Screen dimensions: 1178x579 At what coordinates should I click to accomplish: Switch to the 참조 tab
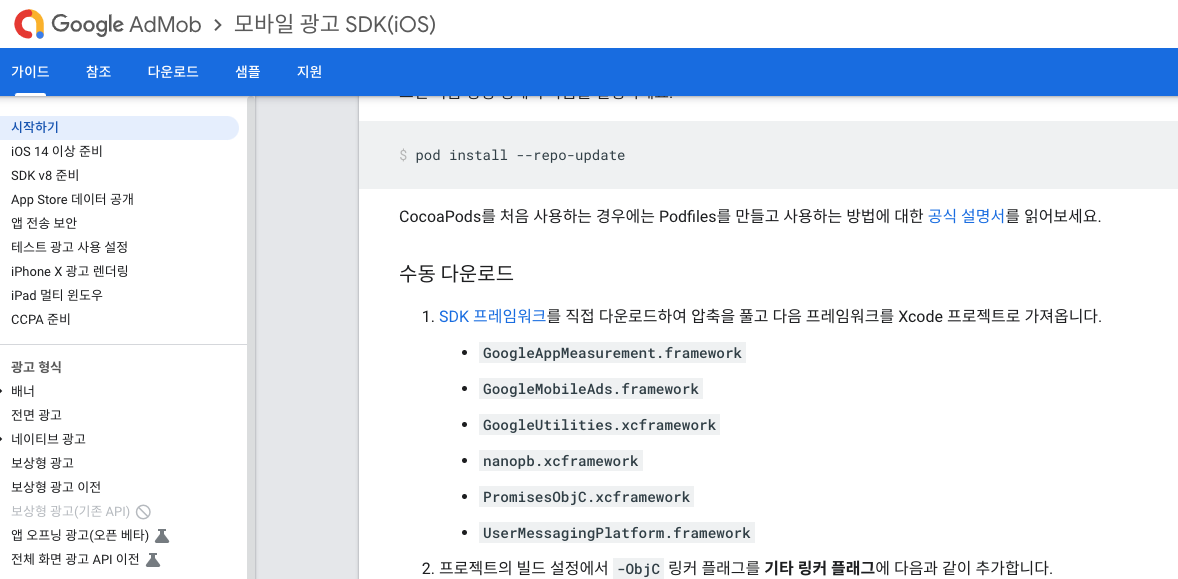pos(98,72)
